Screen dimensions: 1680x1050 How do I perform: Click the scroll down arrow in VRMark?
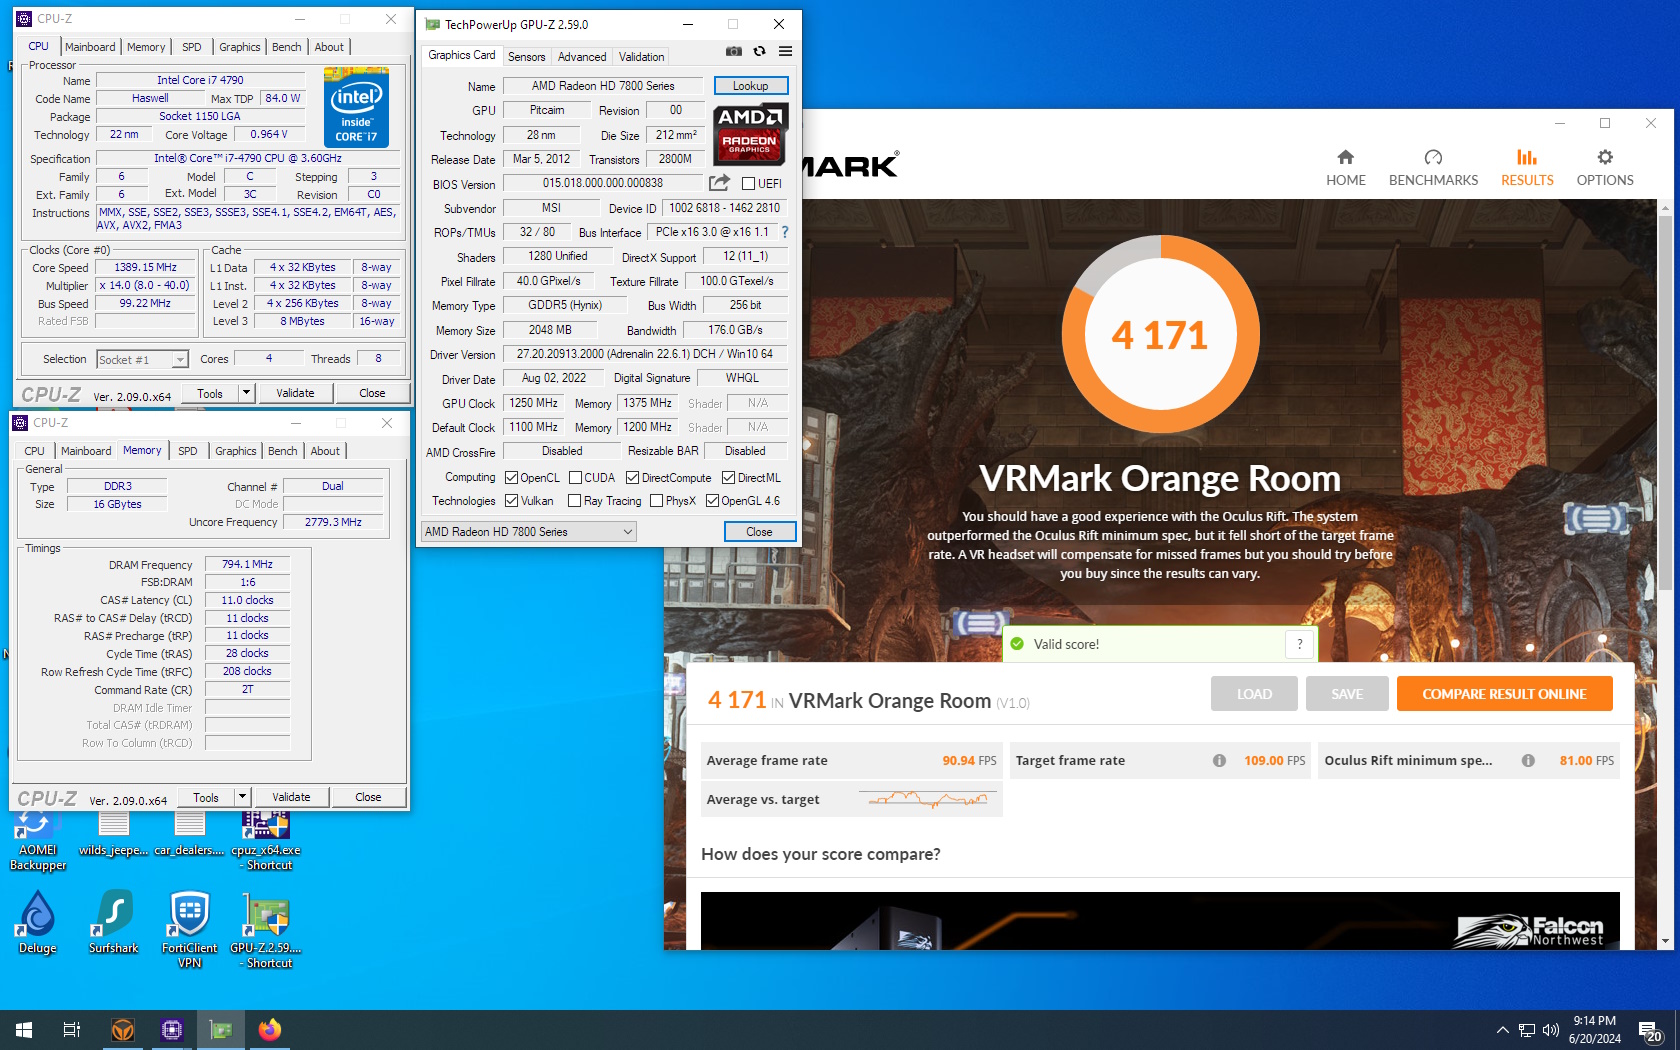point(1665,941)
